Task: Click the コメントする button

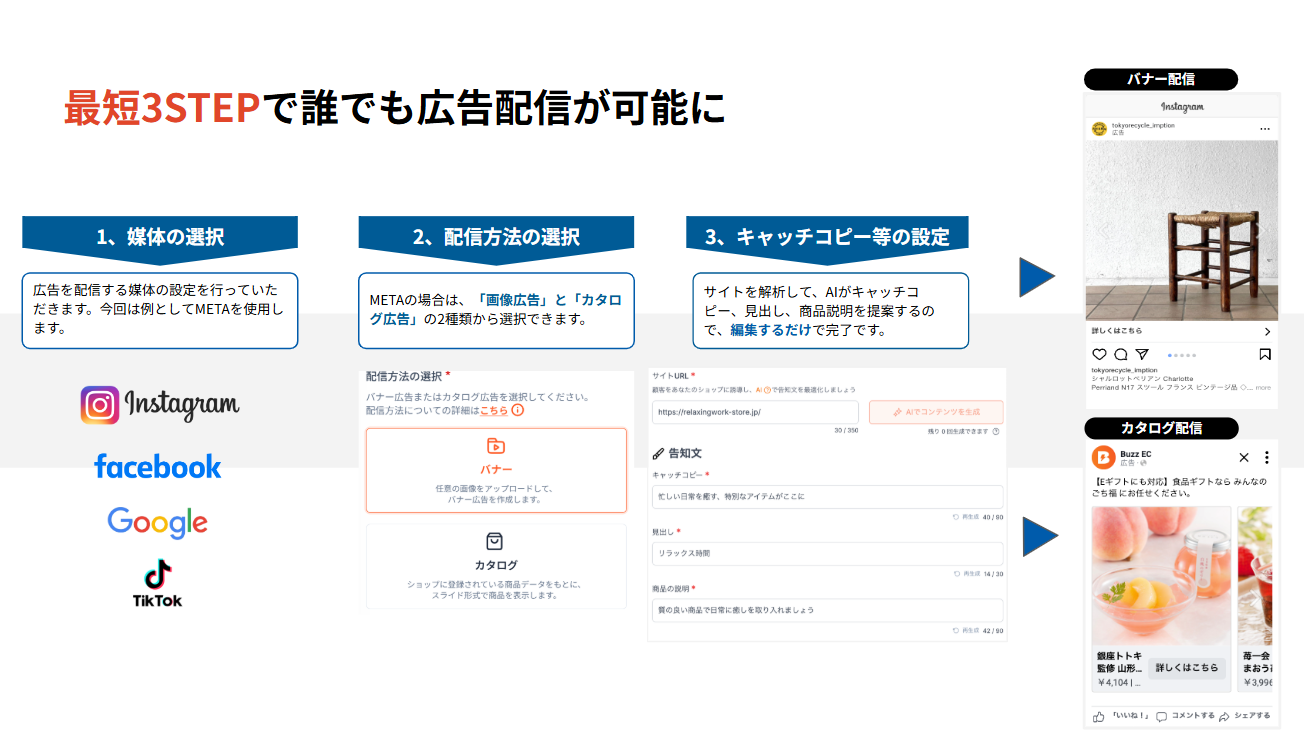Action: [1185, 716]
